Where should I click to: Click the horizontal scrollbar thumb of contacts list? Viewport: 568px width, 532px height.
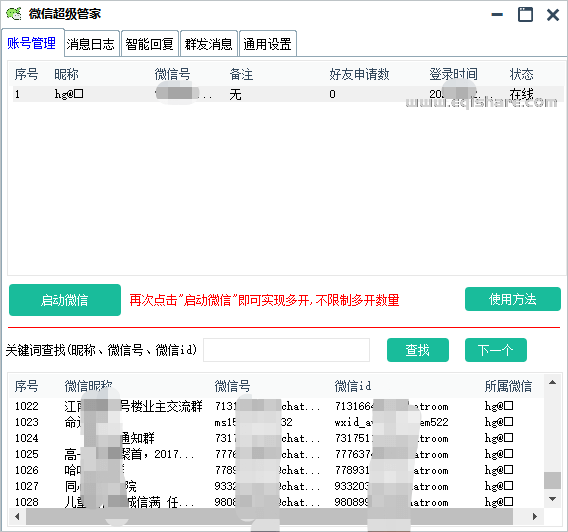pyautogui.click(x=269, y=516)
